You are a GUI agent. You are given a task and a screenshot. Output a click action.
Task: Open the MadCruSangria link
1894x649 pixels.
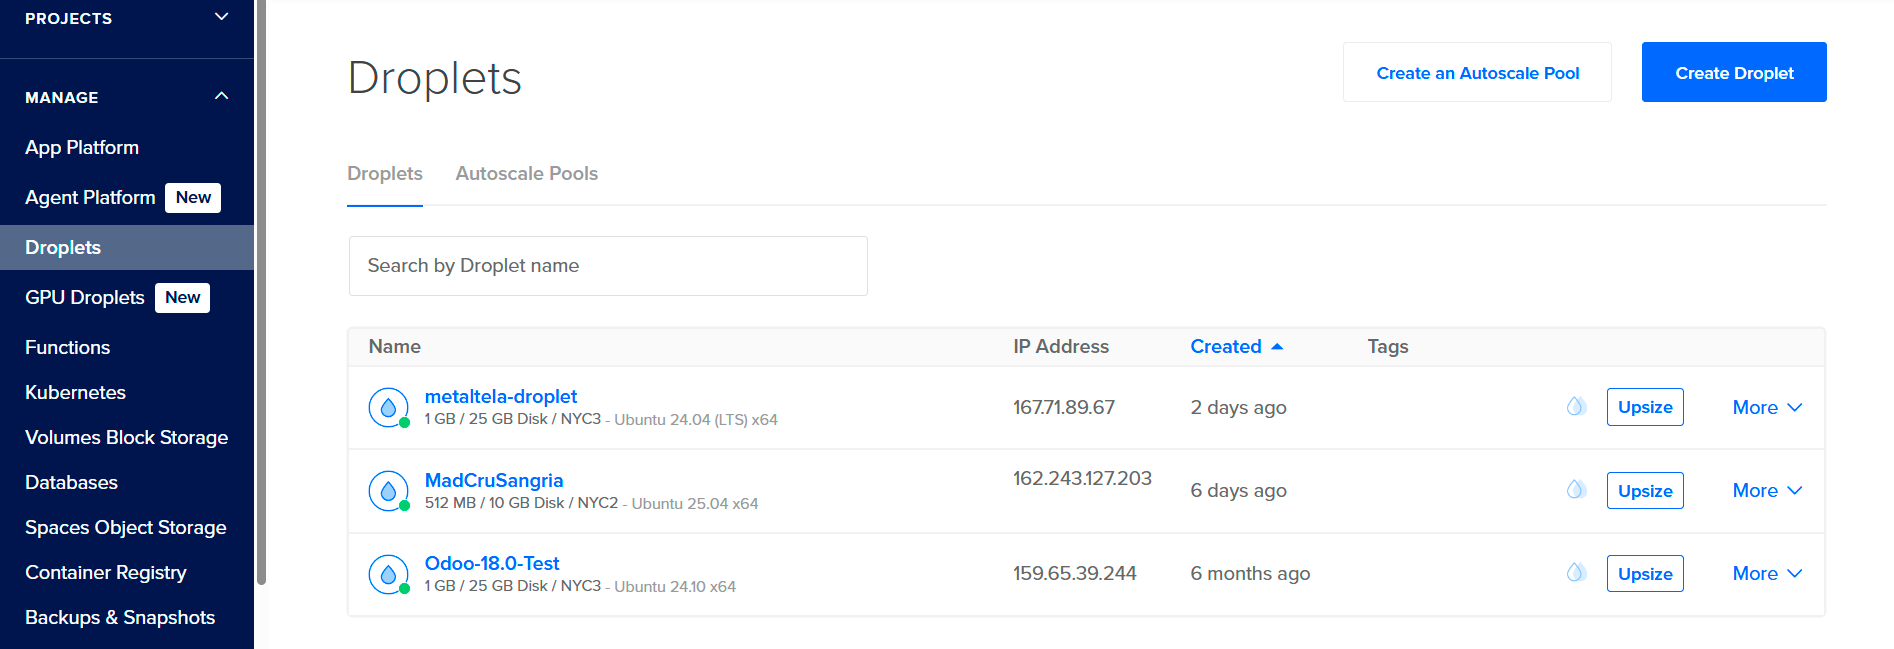(x=494, y=480)
